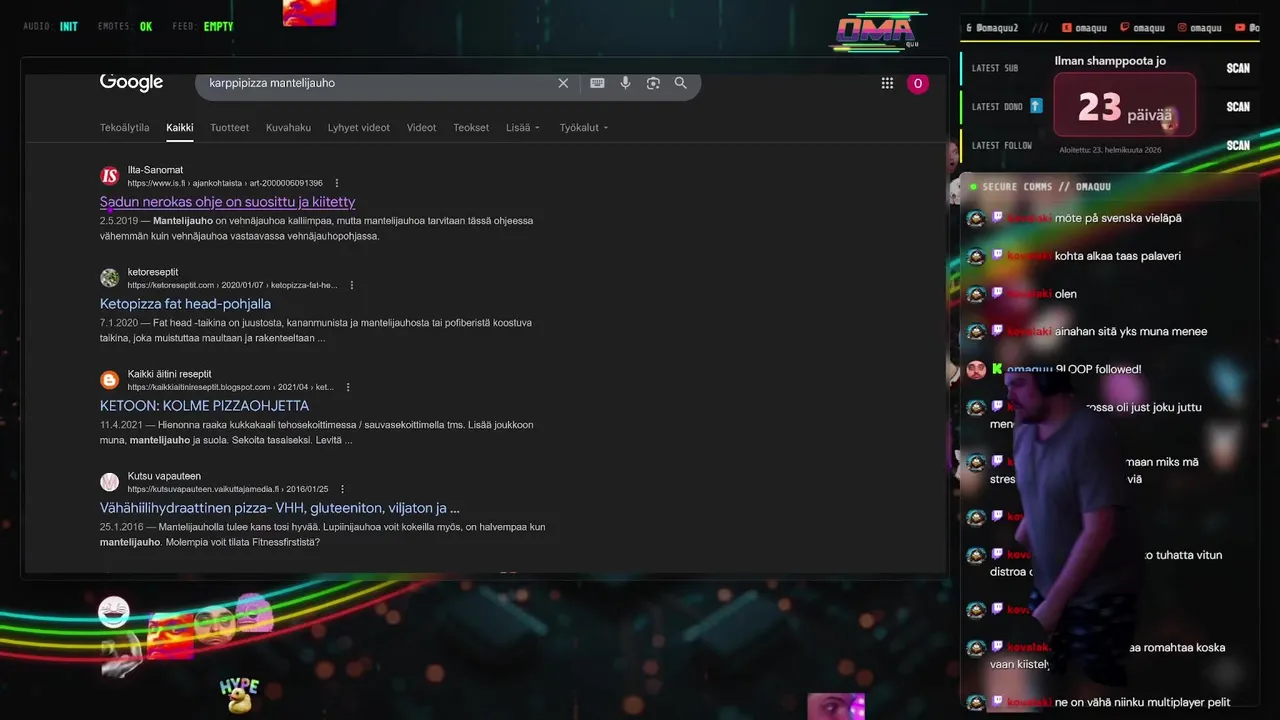1280x720 pixels.
Task: Switch to the Kuvahaku tab
Action: [288, 128]
